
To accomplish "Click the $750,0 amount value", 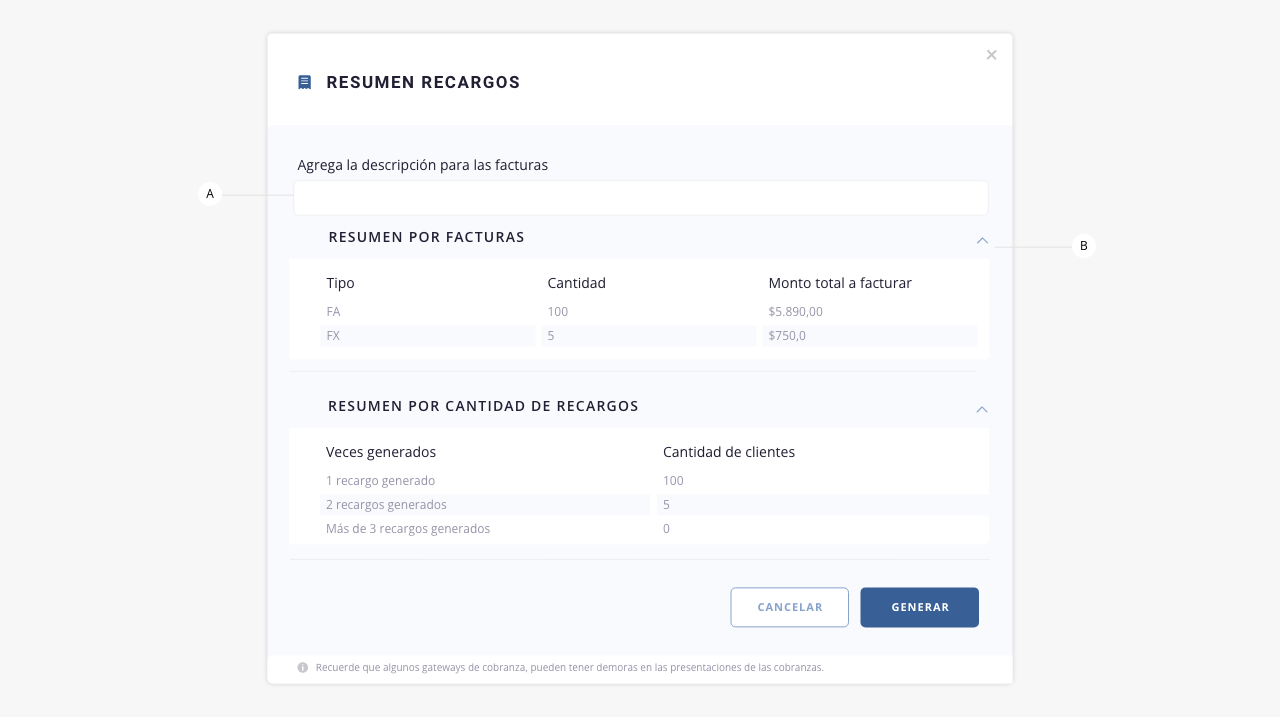I will [x=787, y=336].
